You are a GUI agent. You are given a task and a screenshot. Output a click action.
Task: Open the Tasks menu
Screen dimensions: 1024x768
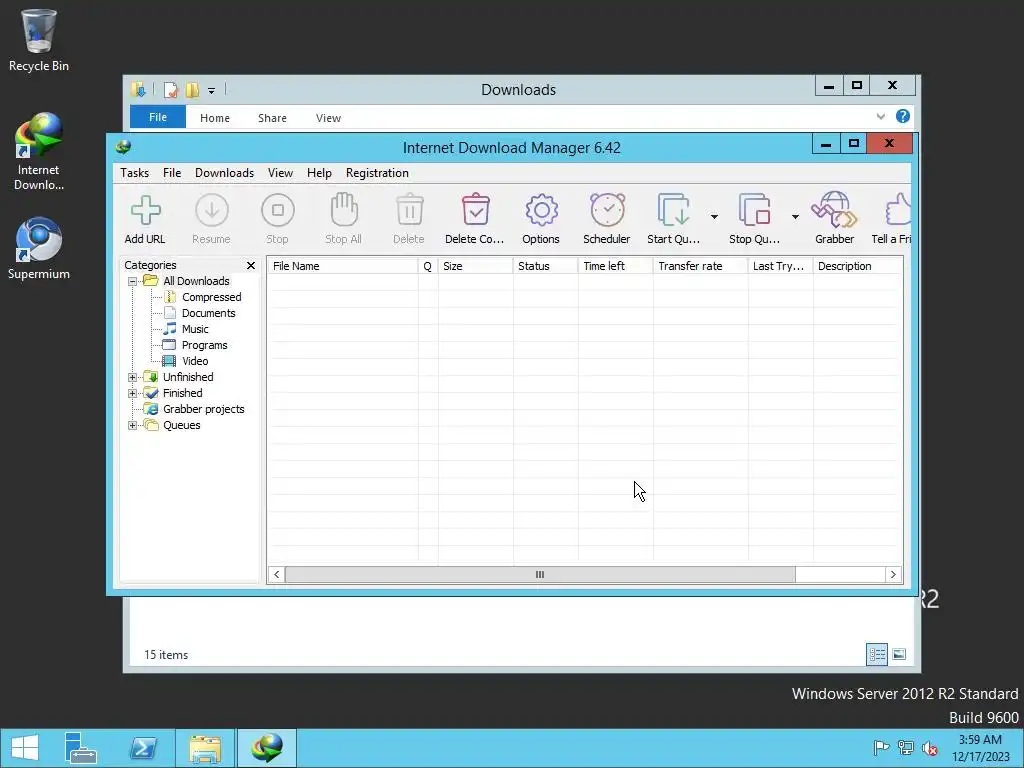pyautogui.click(x=135, y=173)
